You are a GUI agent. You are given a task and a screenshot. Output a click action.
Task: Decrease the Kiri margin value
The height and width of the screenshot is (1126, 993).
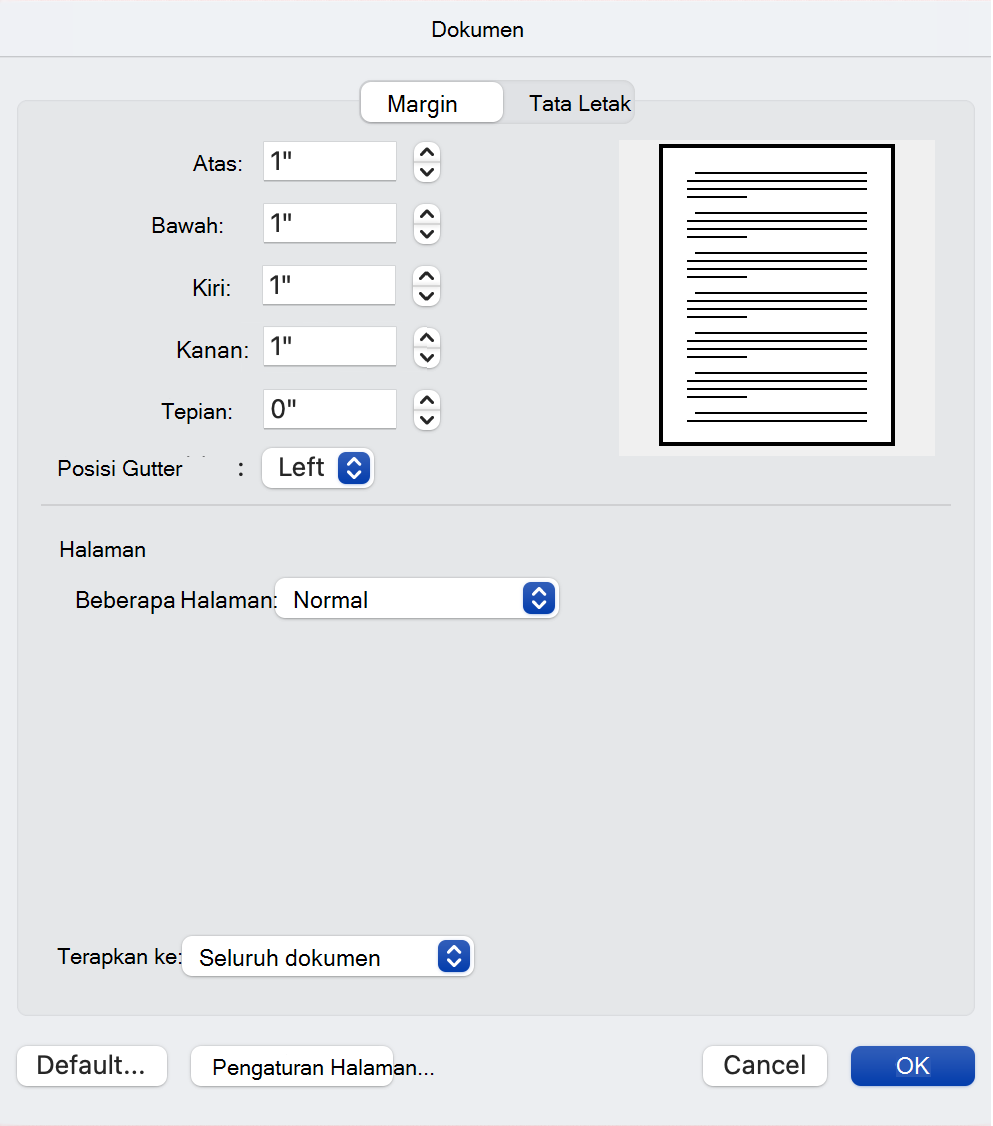(x=426, y=296)
